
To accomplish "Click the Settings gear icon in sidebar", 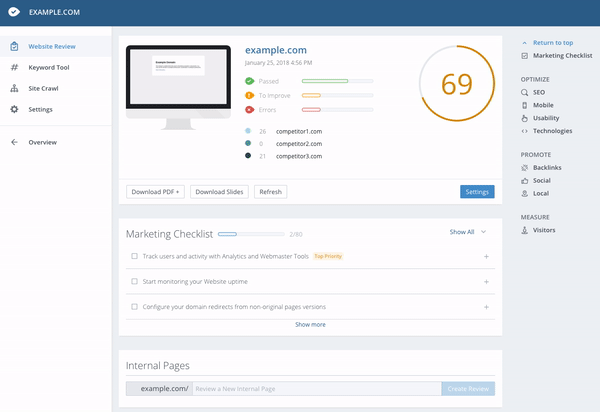I will click(14, 109).
